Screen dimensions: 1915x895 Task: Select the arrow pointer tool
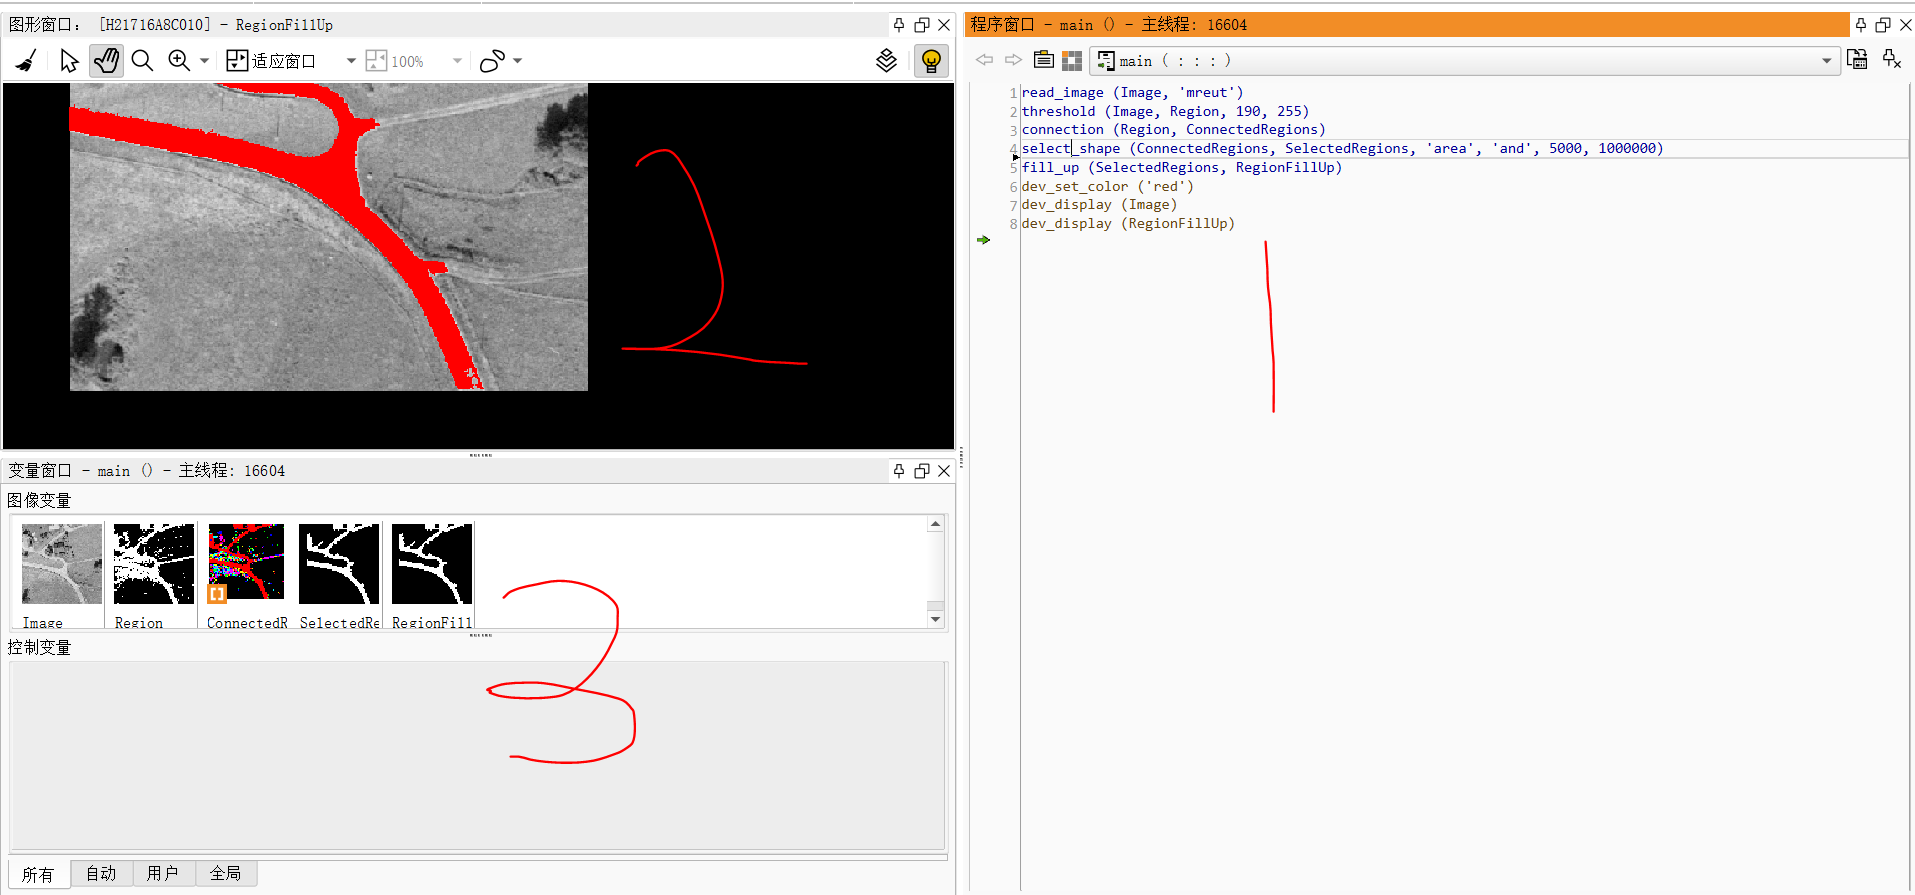pos(68,61)
